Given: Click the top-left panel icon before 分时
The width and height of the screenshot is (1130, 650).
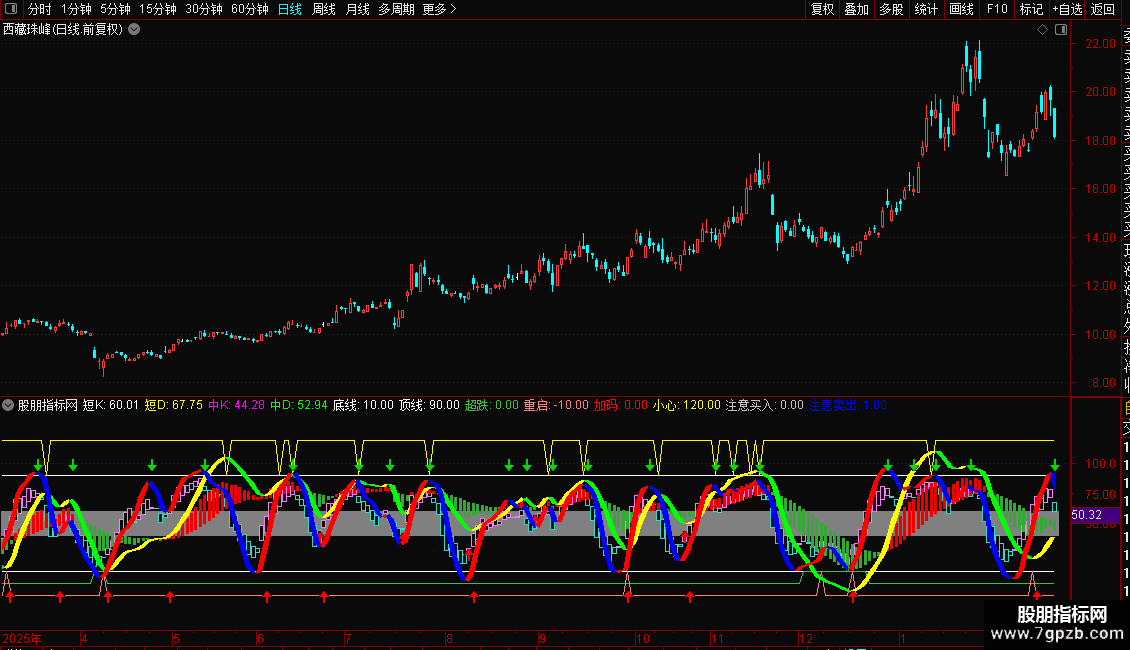Looking at the screenshot, I should click(x=11, y=9).
